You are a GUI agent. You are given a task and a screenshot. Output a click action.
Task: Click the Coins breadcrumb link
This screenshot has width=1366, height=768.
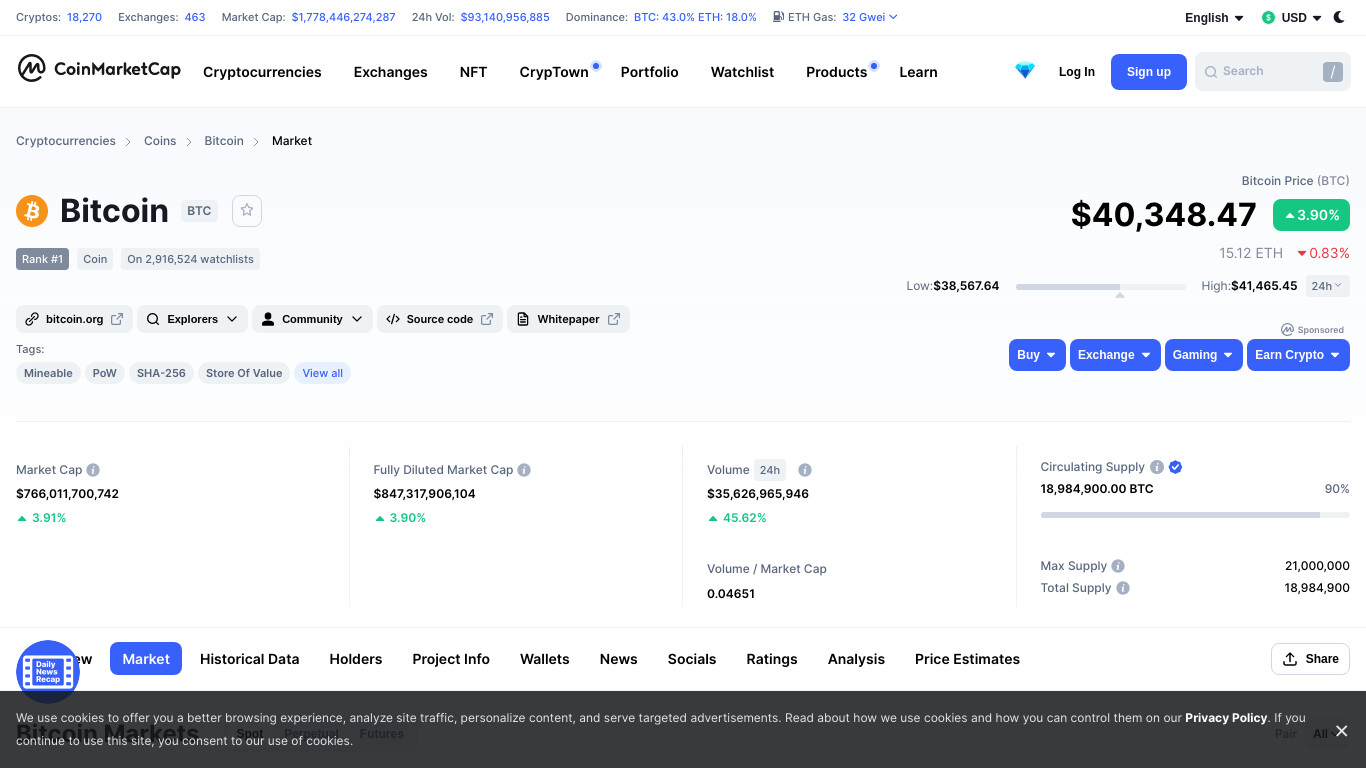[x=160, y=141]
